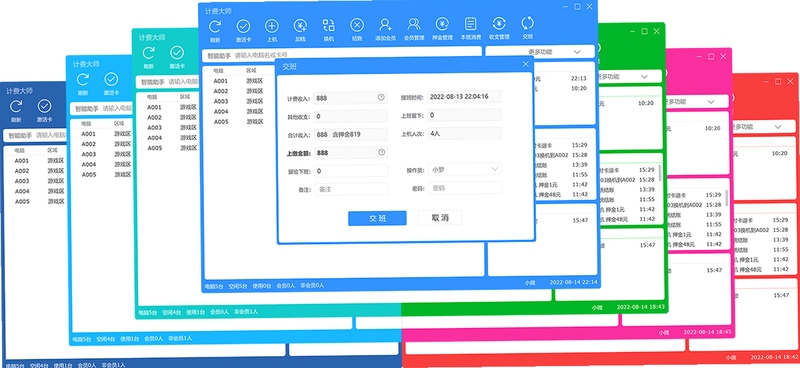Click 刷新 icon in dark blue window

click(16, 106)
